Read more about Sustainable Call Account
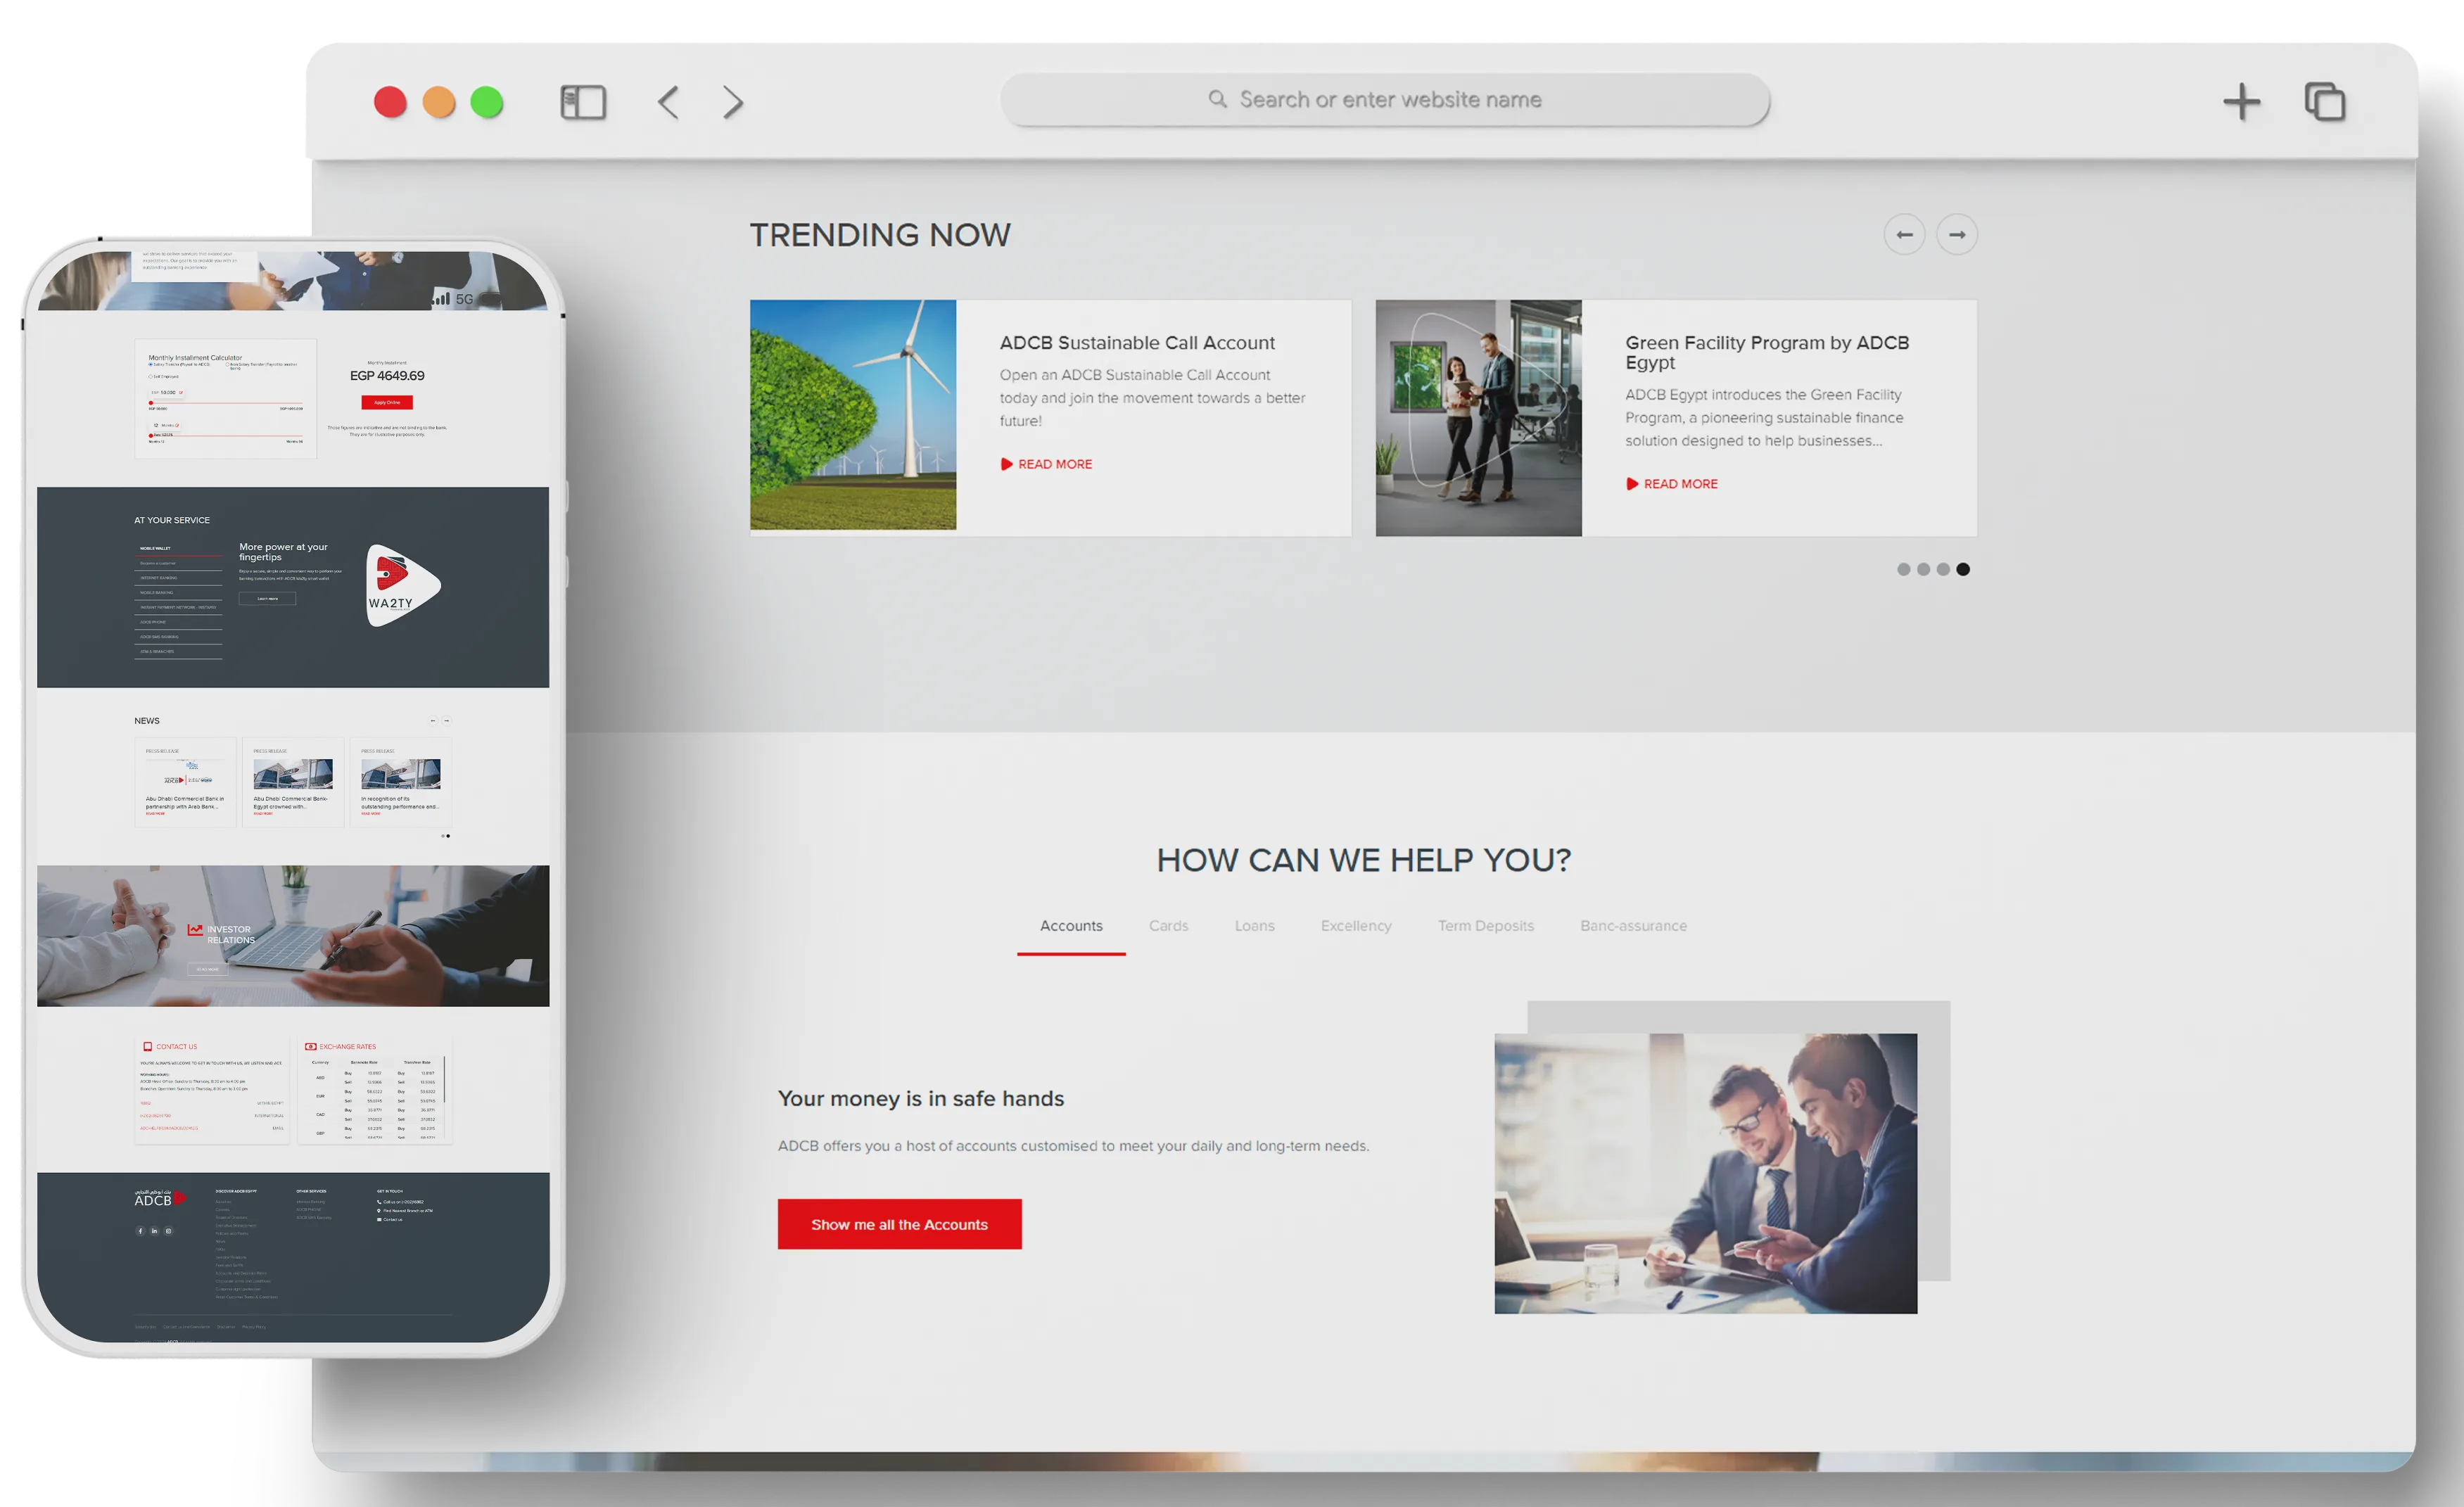2464x1507 pixels. (x=1054, y=464)
